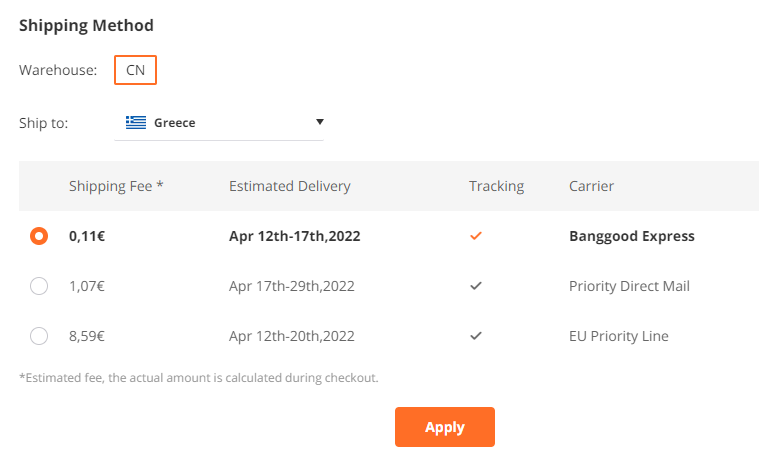Select the 1,07€ shipping option radio button

pyautogui.click(x=39, y=286)
